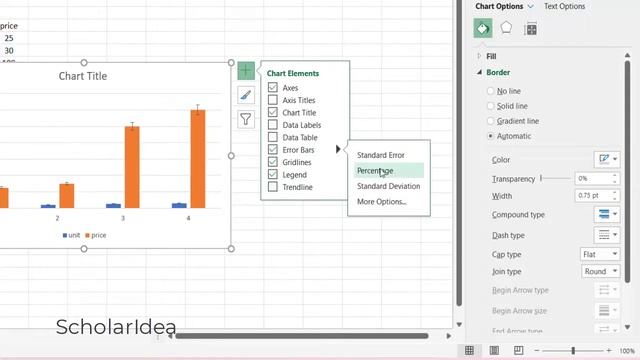Click the cell containing 25
This screenshot has height=360, width=640.
[x=9, y=38]
